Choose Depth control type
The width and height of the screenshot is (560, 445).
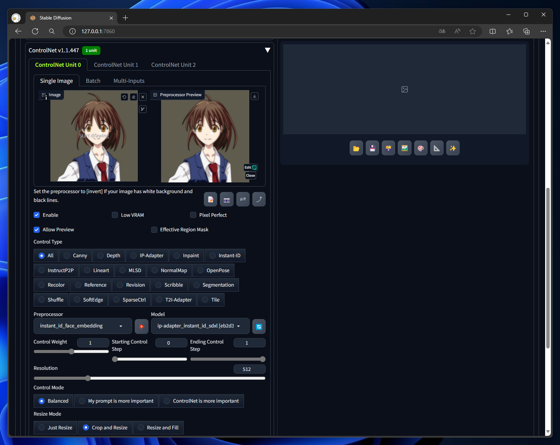tap(109, 256)
